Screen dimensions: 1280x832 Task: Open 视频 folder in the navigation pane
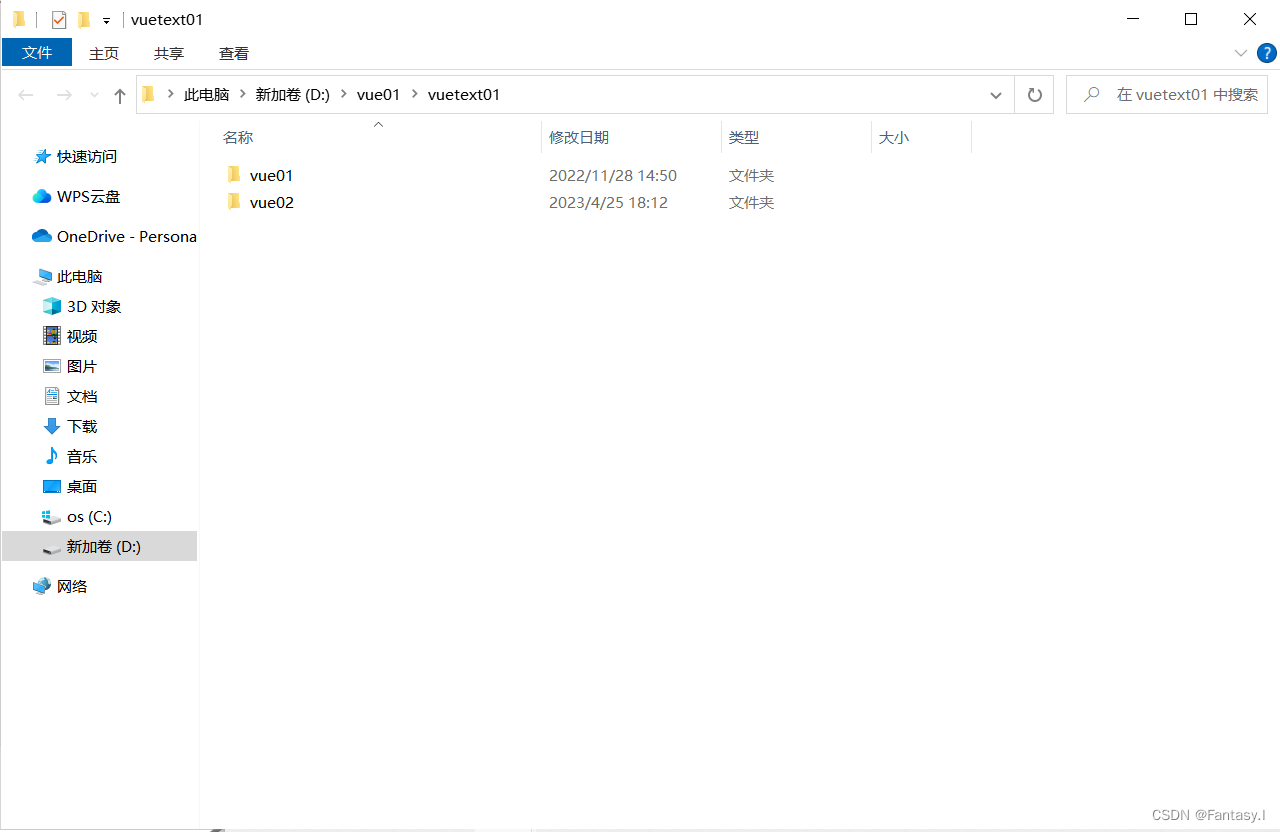[x=82, y=337]
